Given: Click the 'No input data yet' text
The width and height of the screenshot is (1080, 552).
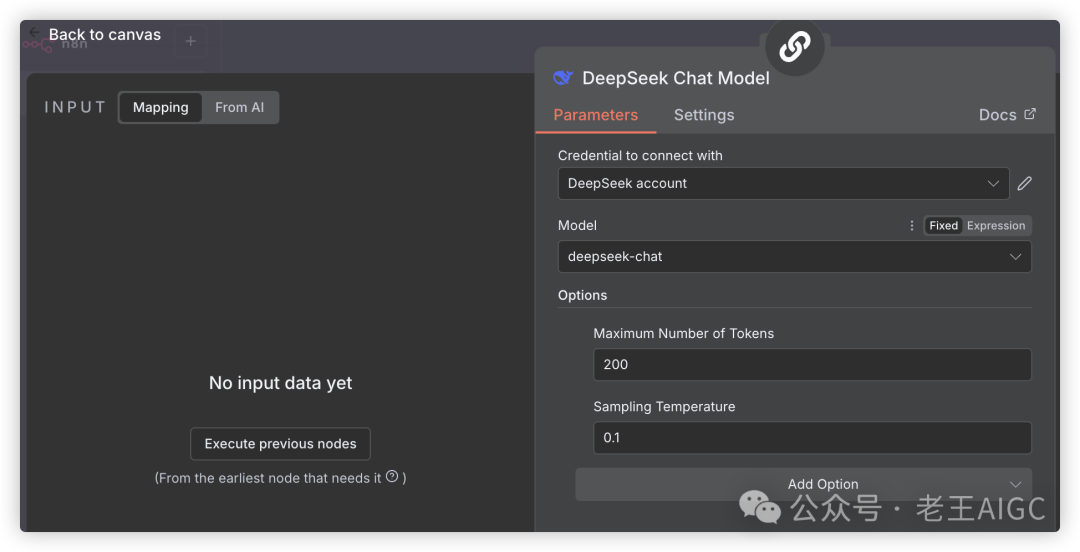Looking at the screenshot, I should click(x=280, y=383).
